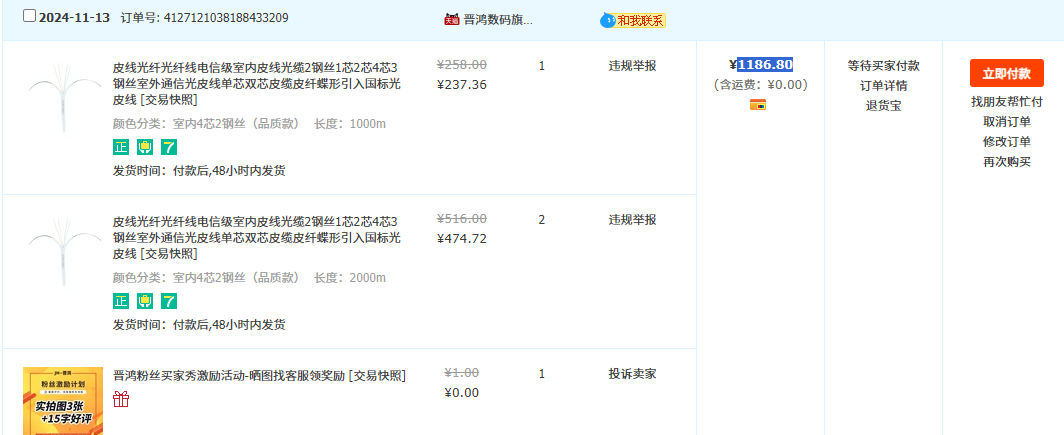Click 违规举报 for the 1000m item

[x=632, y=66]
